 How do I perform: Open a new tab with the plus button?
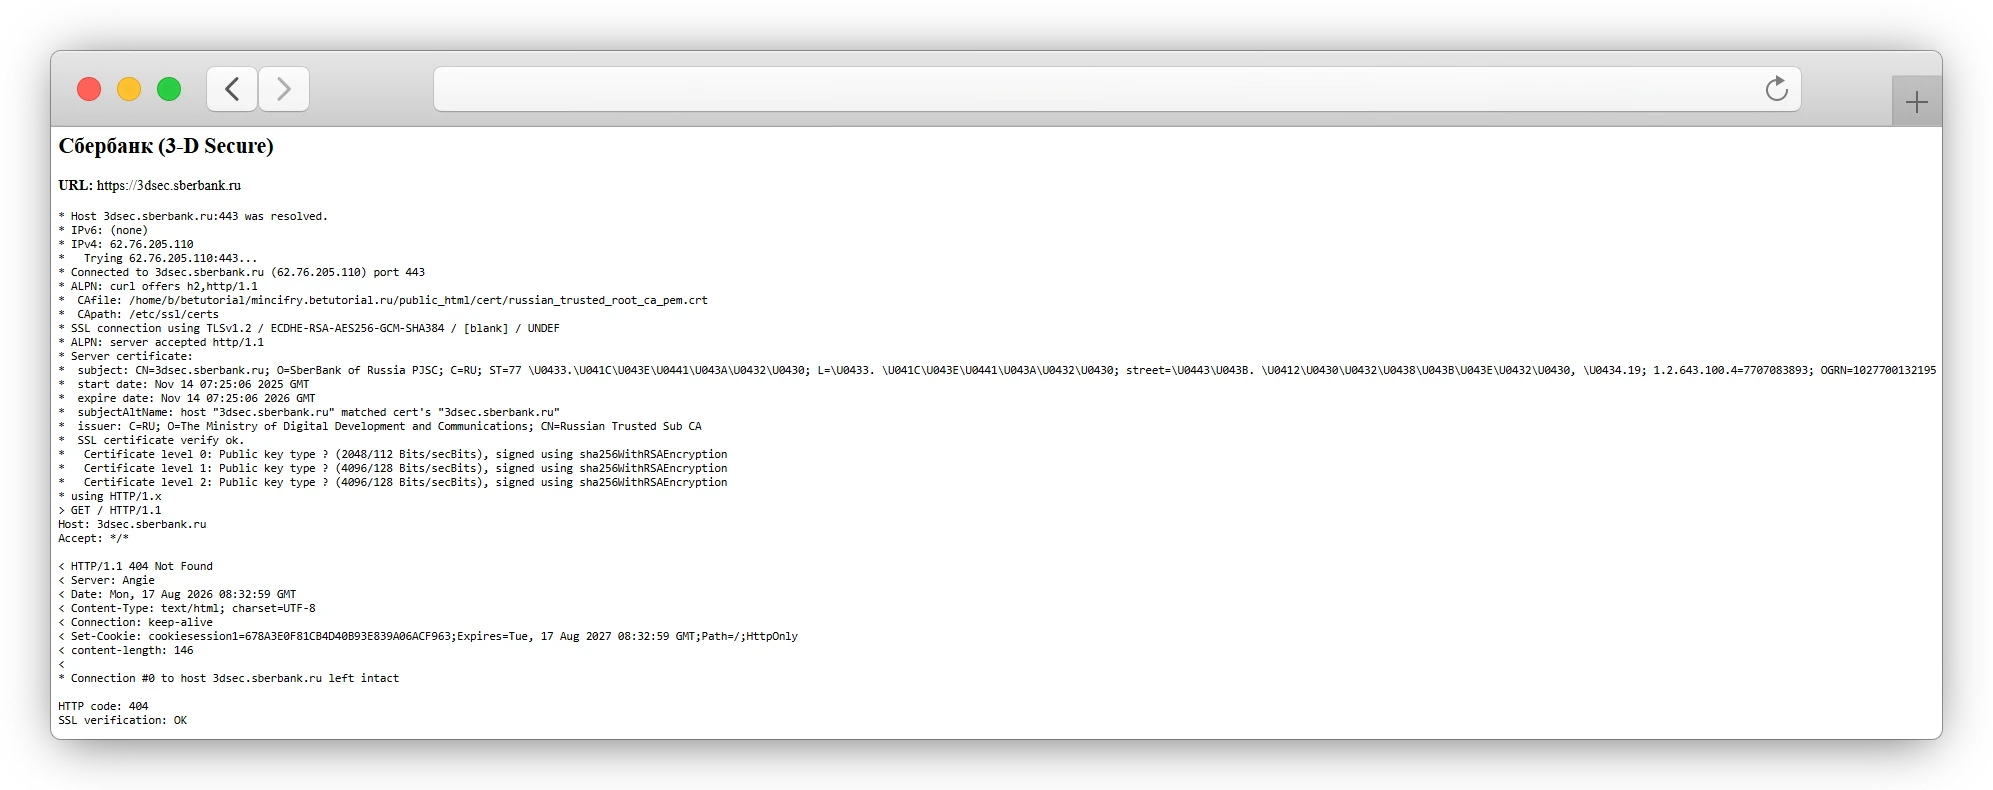click(x=1916, y=101)
